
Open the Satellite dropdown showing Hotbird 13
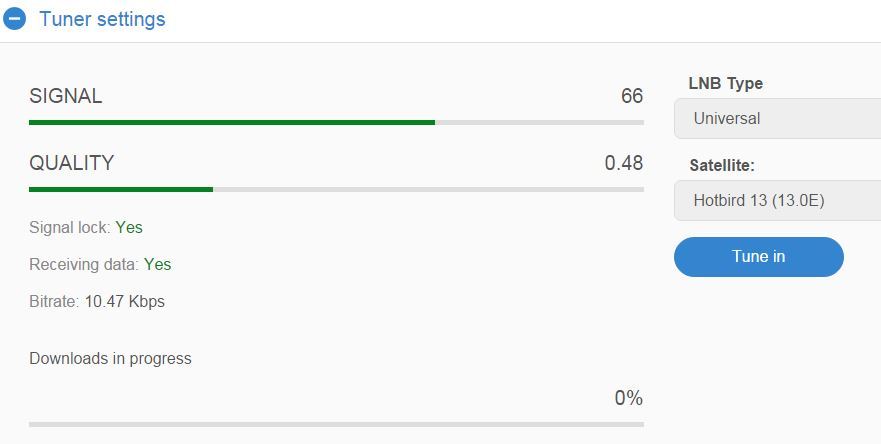[x=778, y=201]
